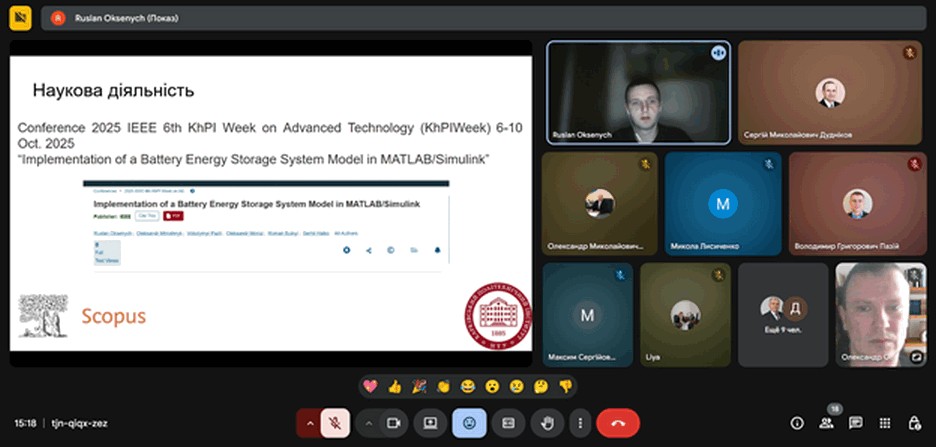This screenshot has width=936, height=447.
Task: Click the raise hand icon
Action: click(x=546, y=423)
